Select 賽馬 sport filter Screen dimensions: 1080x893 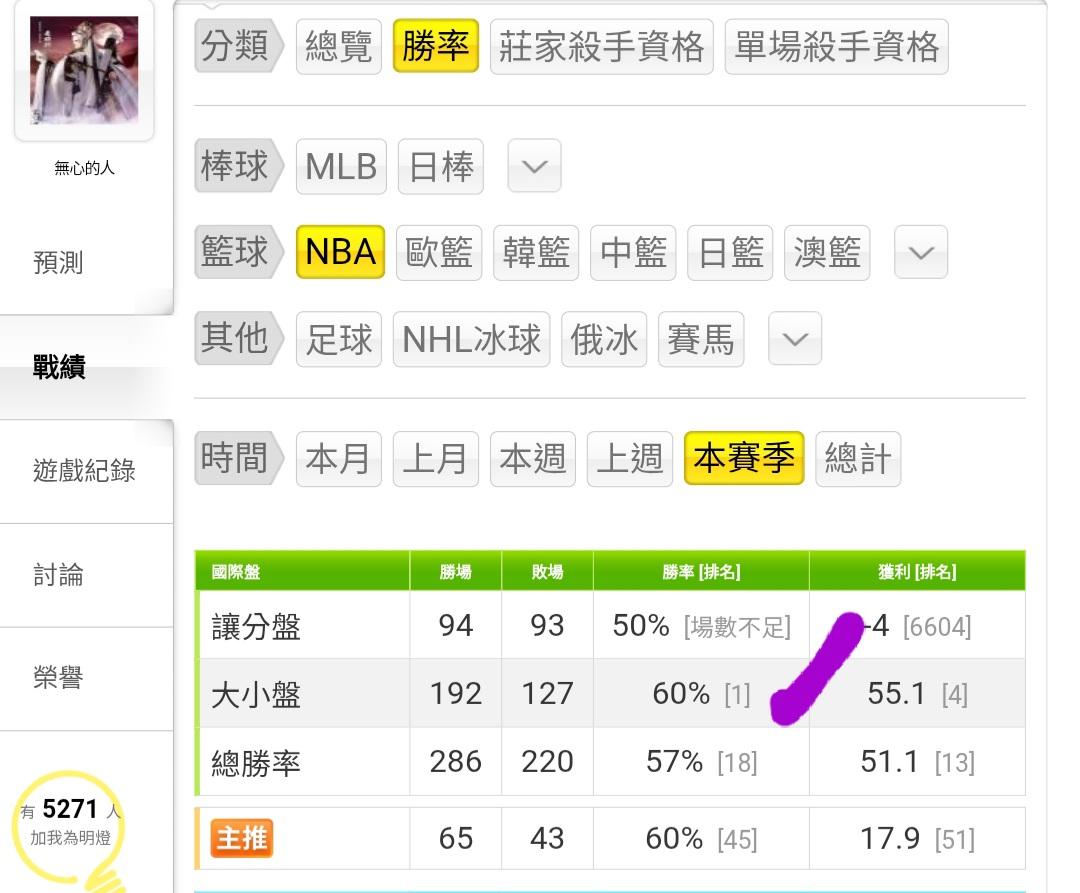701,339
